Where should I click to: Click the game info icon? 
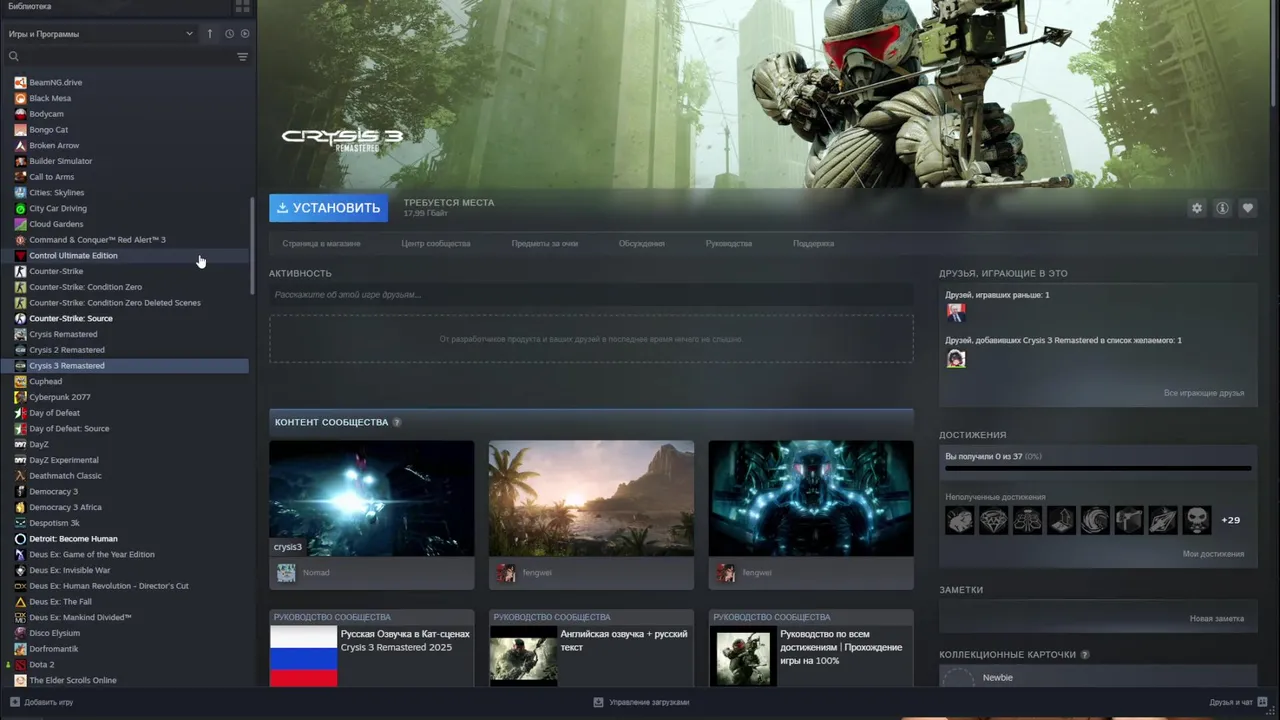pyautogui.click(x=1222, y=208)
